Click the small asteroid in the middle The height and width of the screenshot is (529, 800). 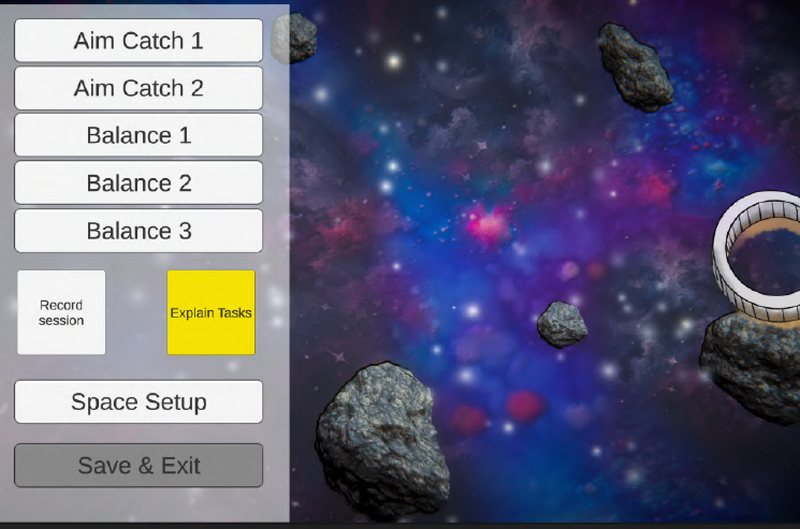point(562,324)
